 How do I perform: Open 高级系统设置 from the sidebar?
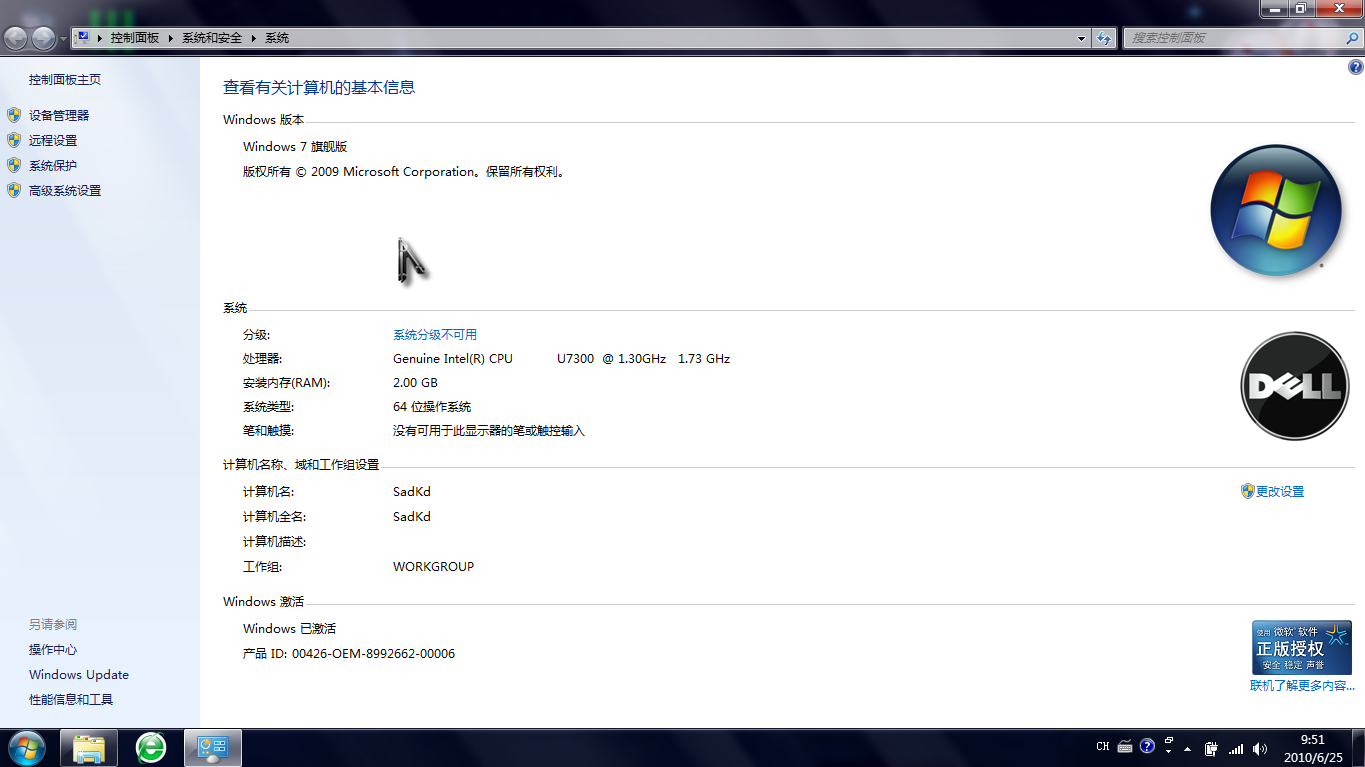pyautogui.click(x=65, y=191)
